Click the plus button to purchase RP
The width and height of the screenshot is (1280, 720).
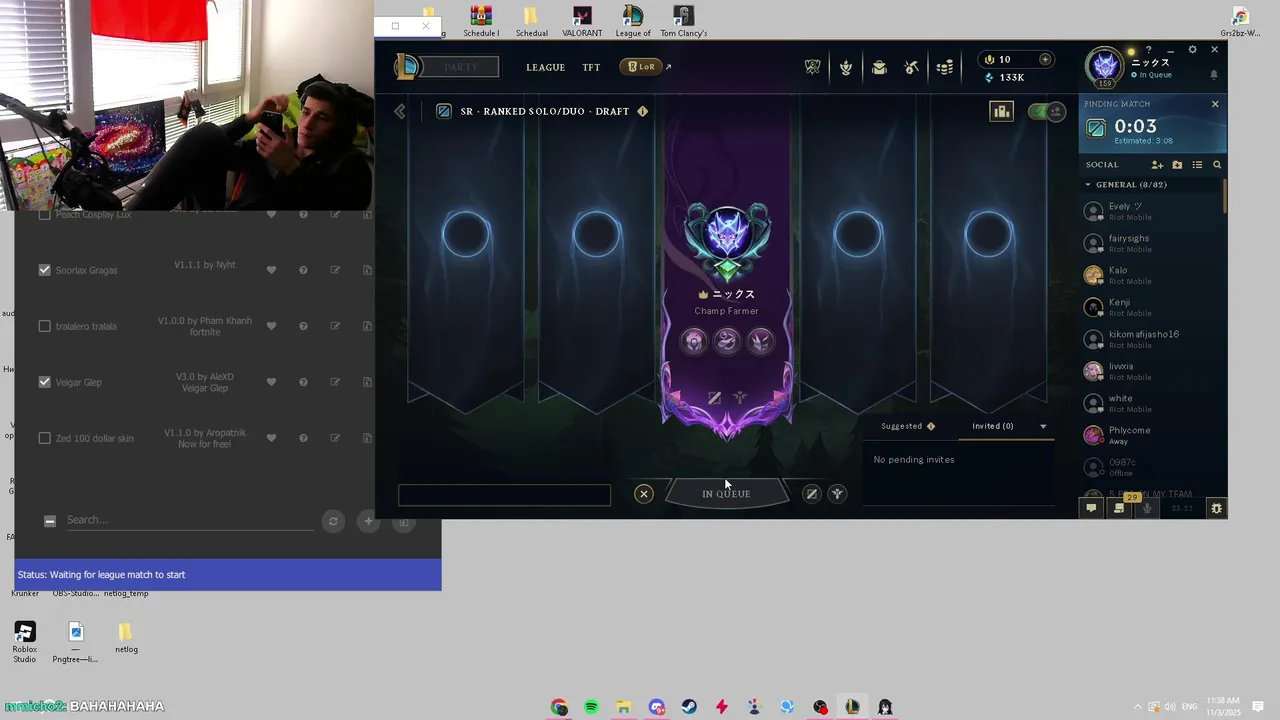(1045, 59)
